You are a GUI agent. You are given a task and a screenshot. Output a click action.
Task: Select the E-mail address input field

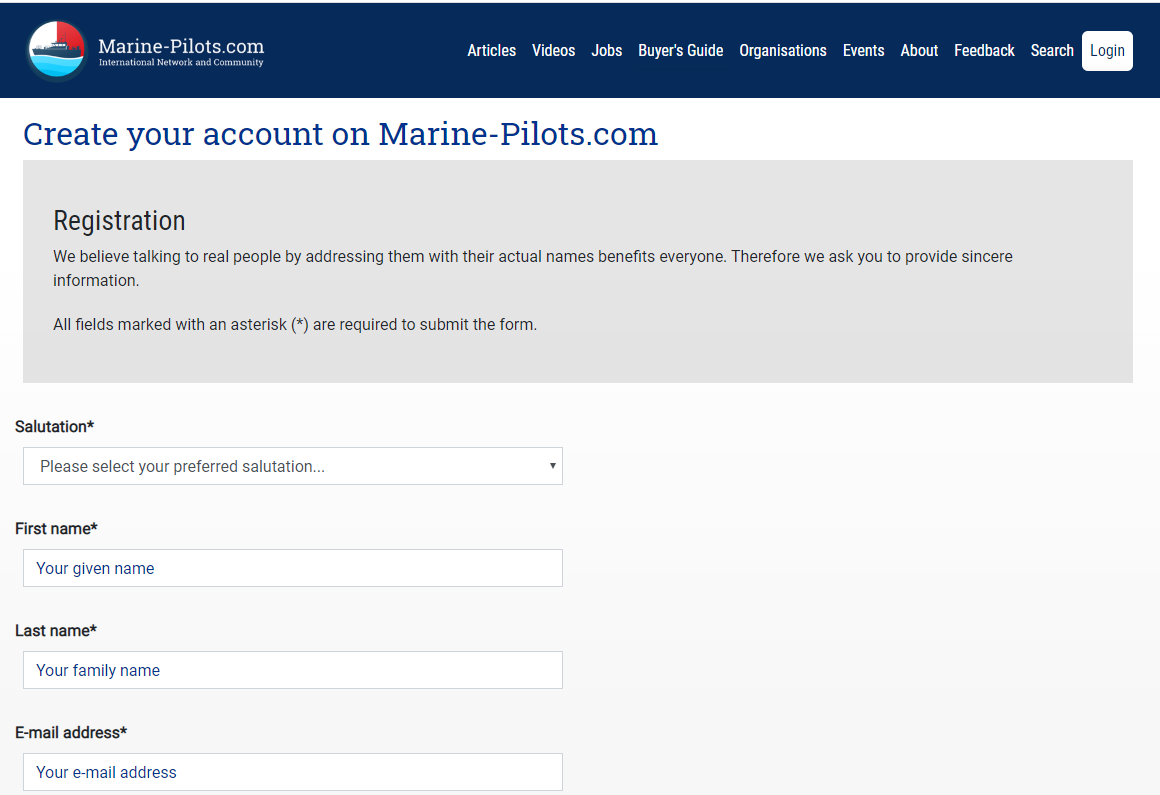pyautogui.click(x=292, y=772)
